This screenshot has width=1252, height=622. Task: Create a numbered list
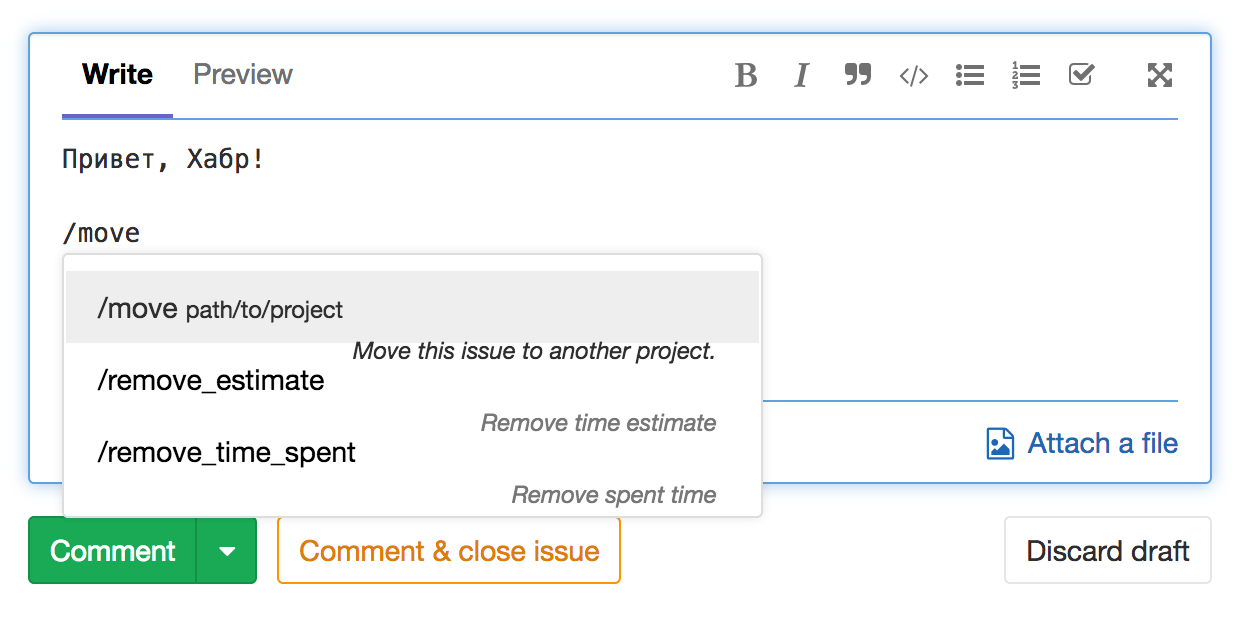1025,74
